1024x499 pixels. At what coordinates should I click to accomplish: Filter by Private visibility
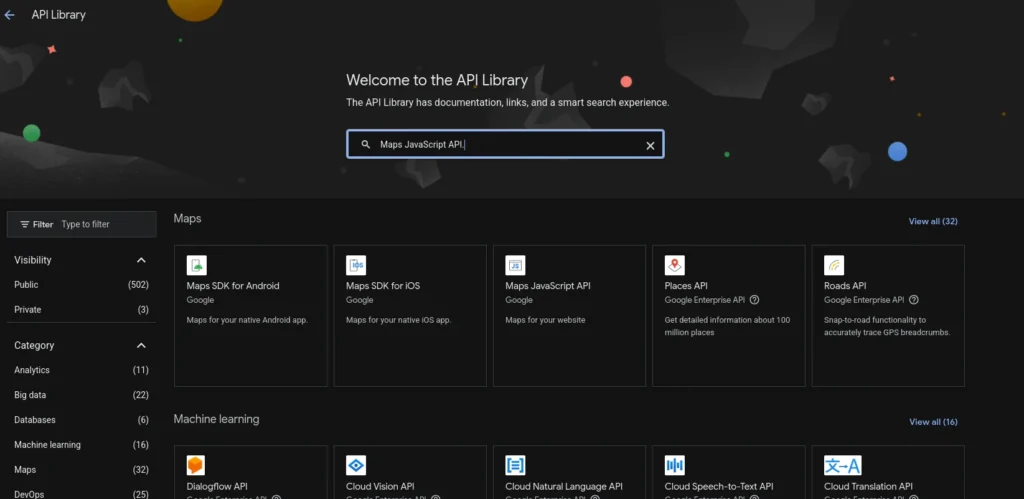point(28,310)
